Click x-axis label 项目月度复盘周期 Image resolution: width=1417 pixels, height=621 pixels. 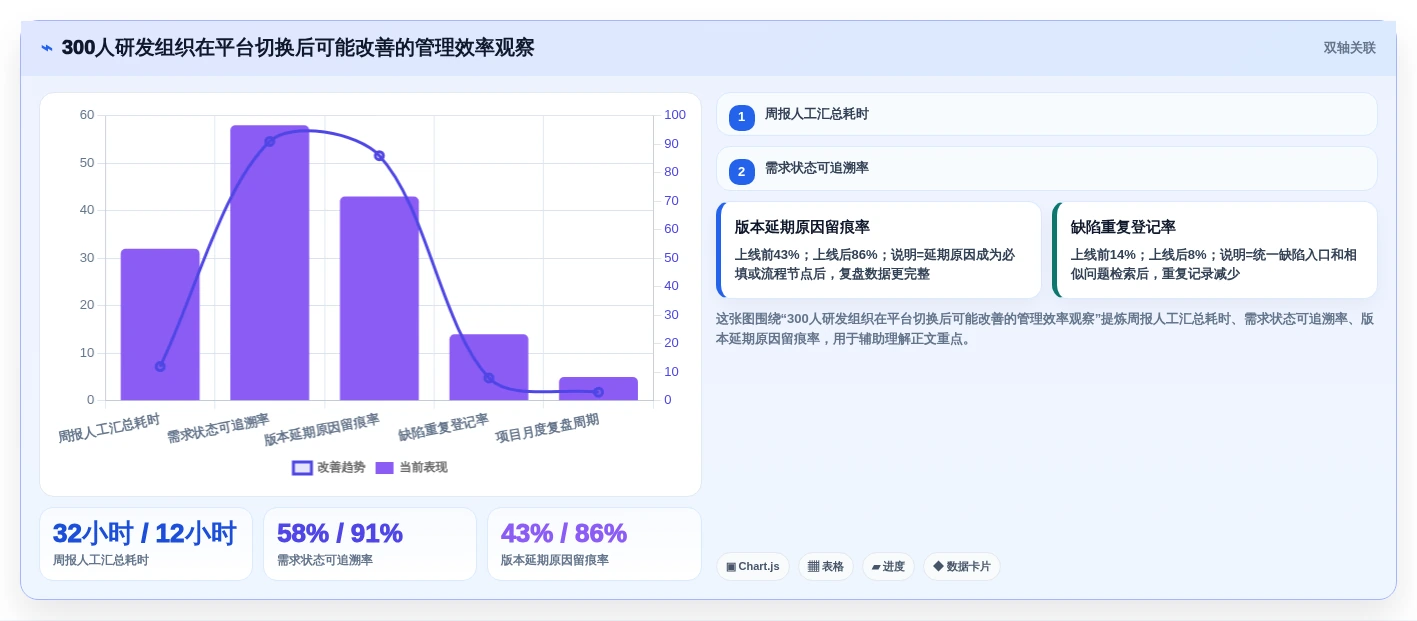pyautogui.click(x=547, y=428)
